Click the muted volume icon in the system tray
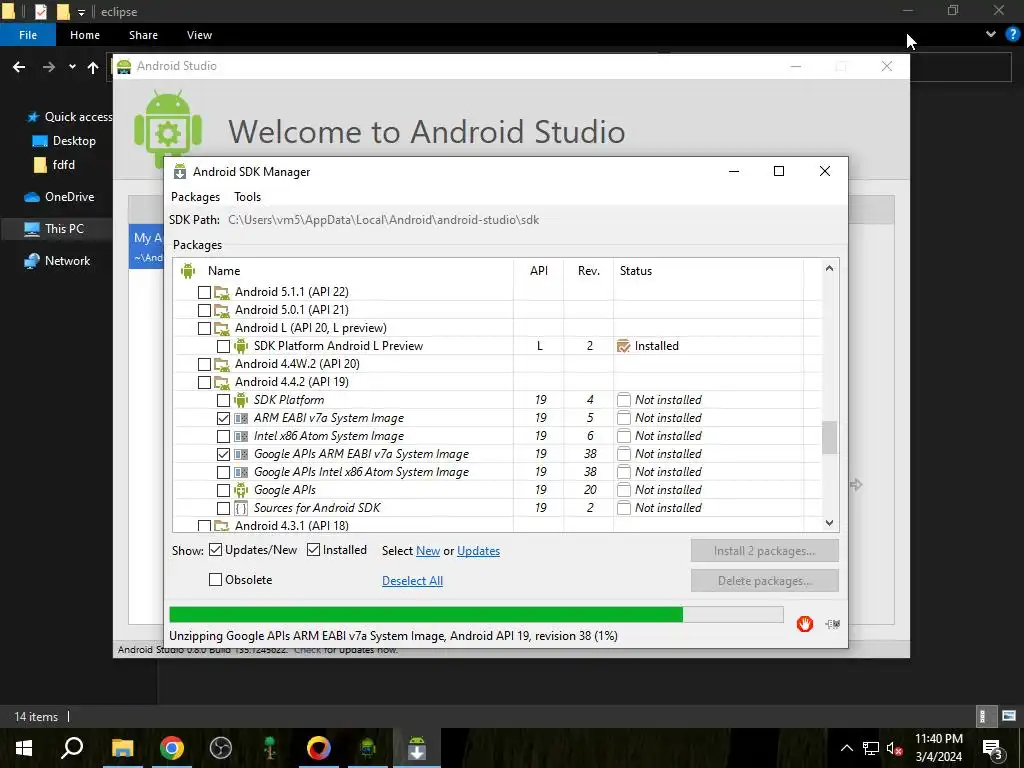Screen dimensions: 1024x768 point(893,748)
